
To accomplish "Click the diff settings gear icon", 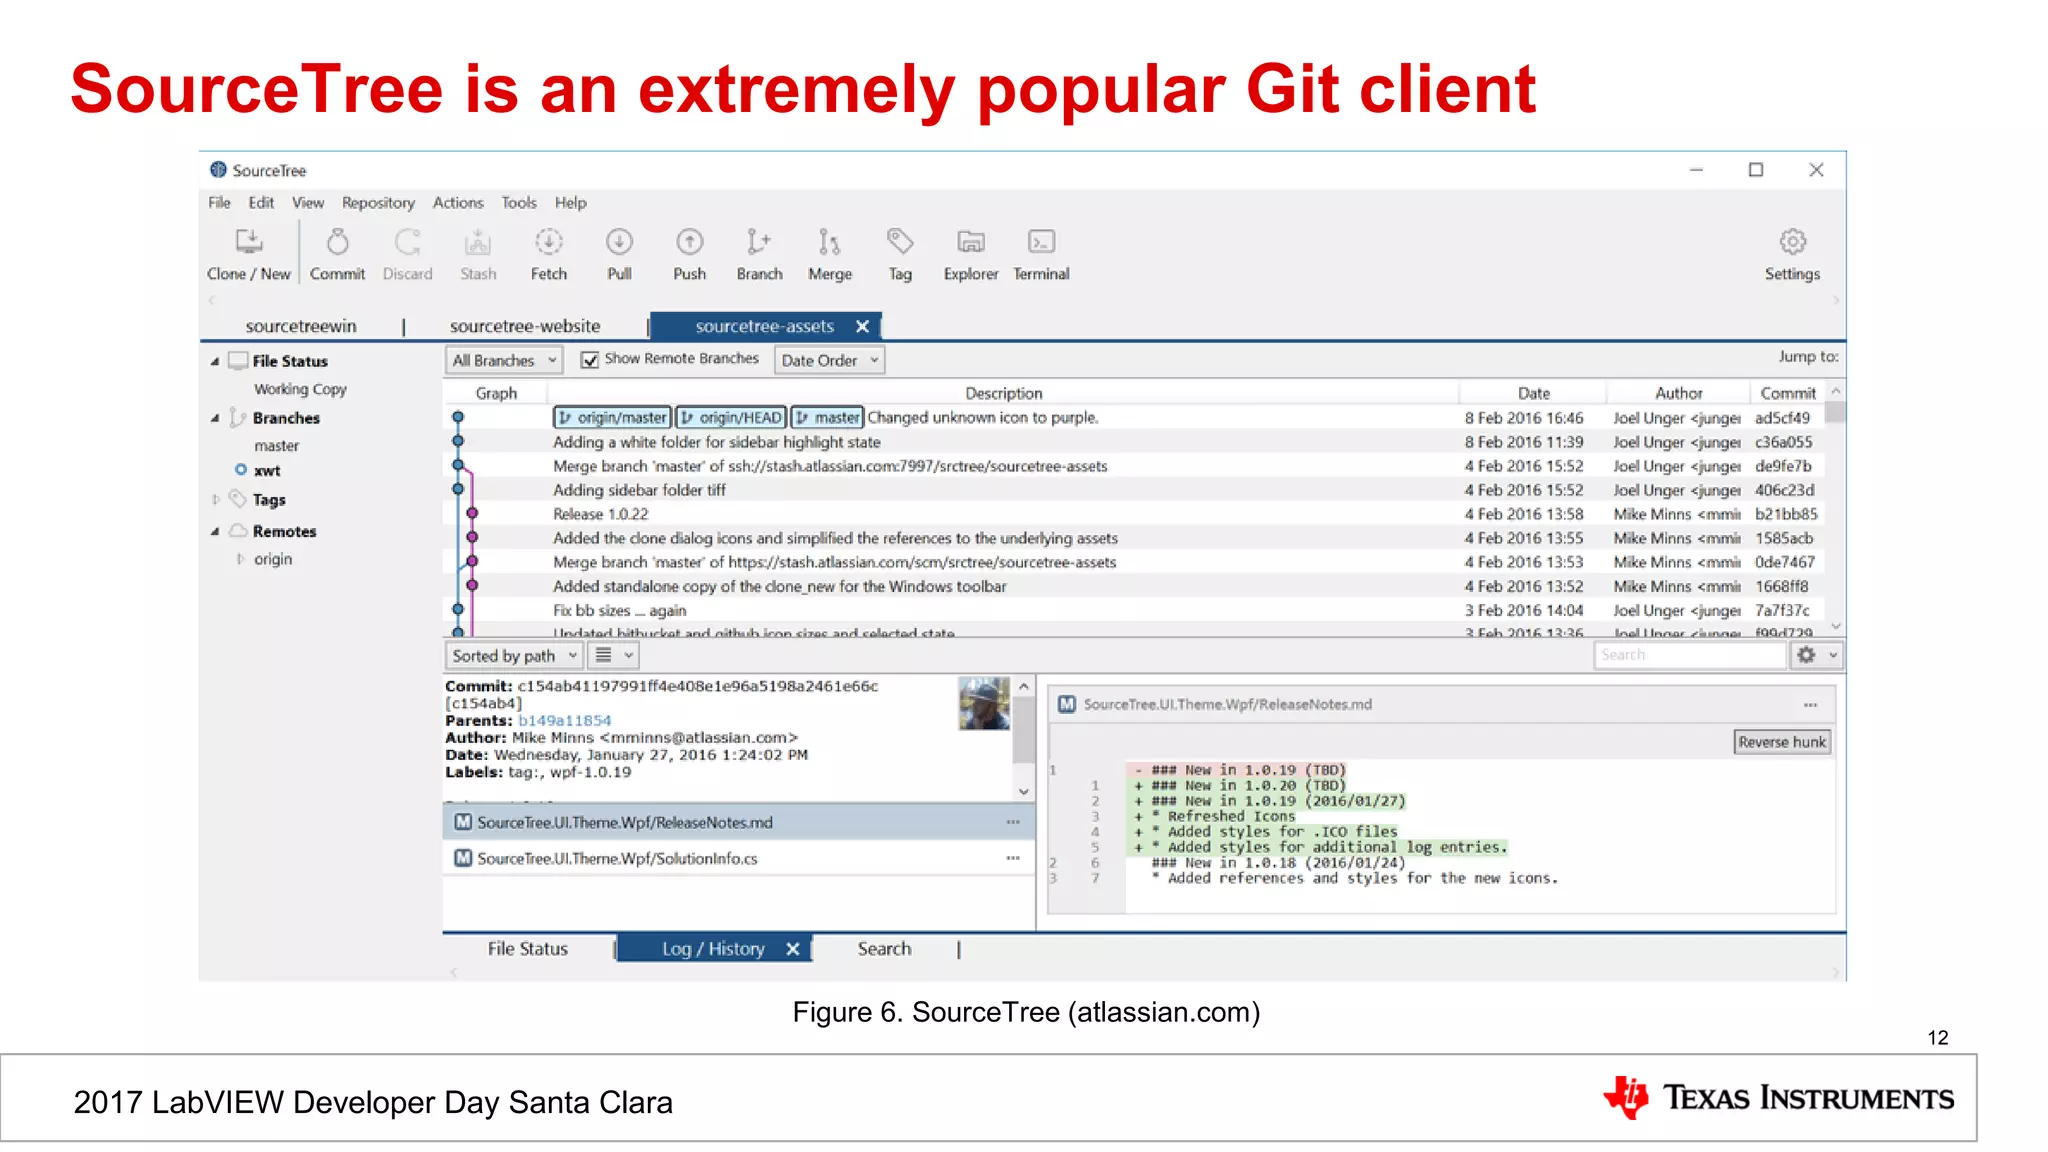I will (1806, 655).
